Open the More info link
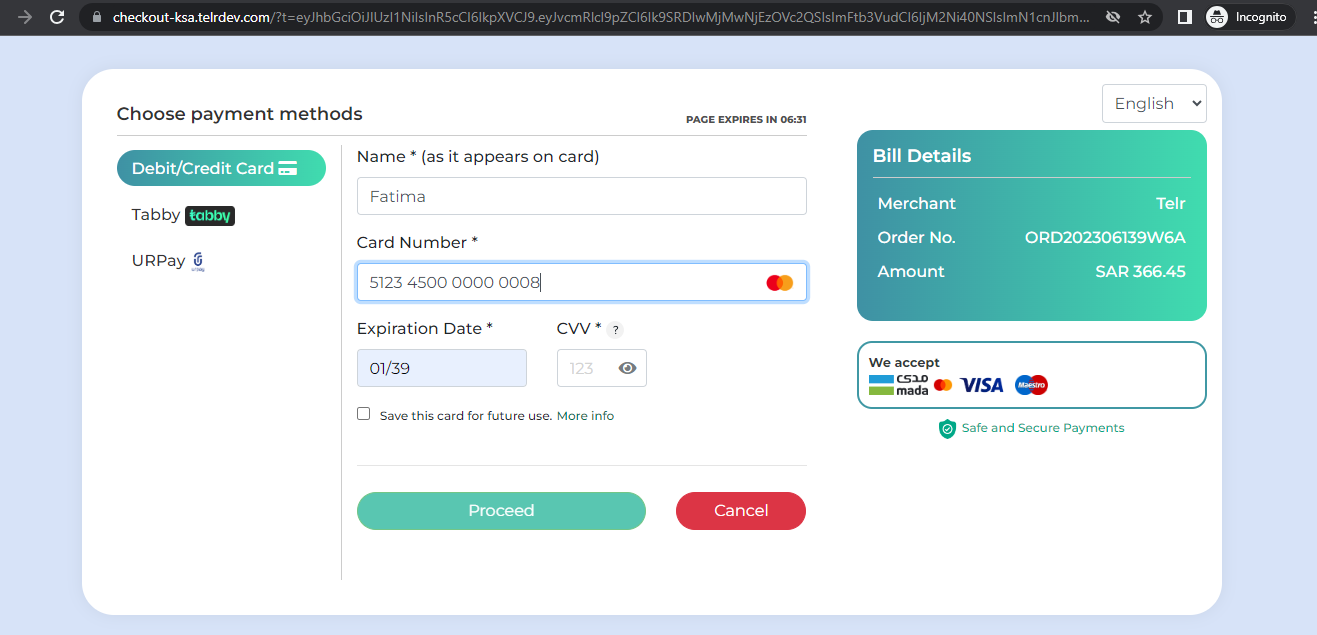Viewport: 1317px width, 635px height. click(x=585, y=416)
